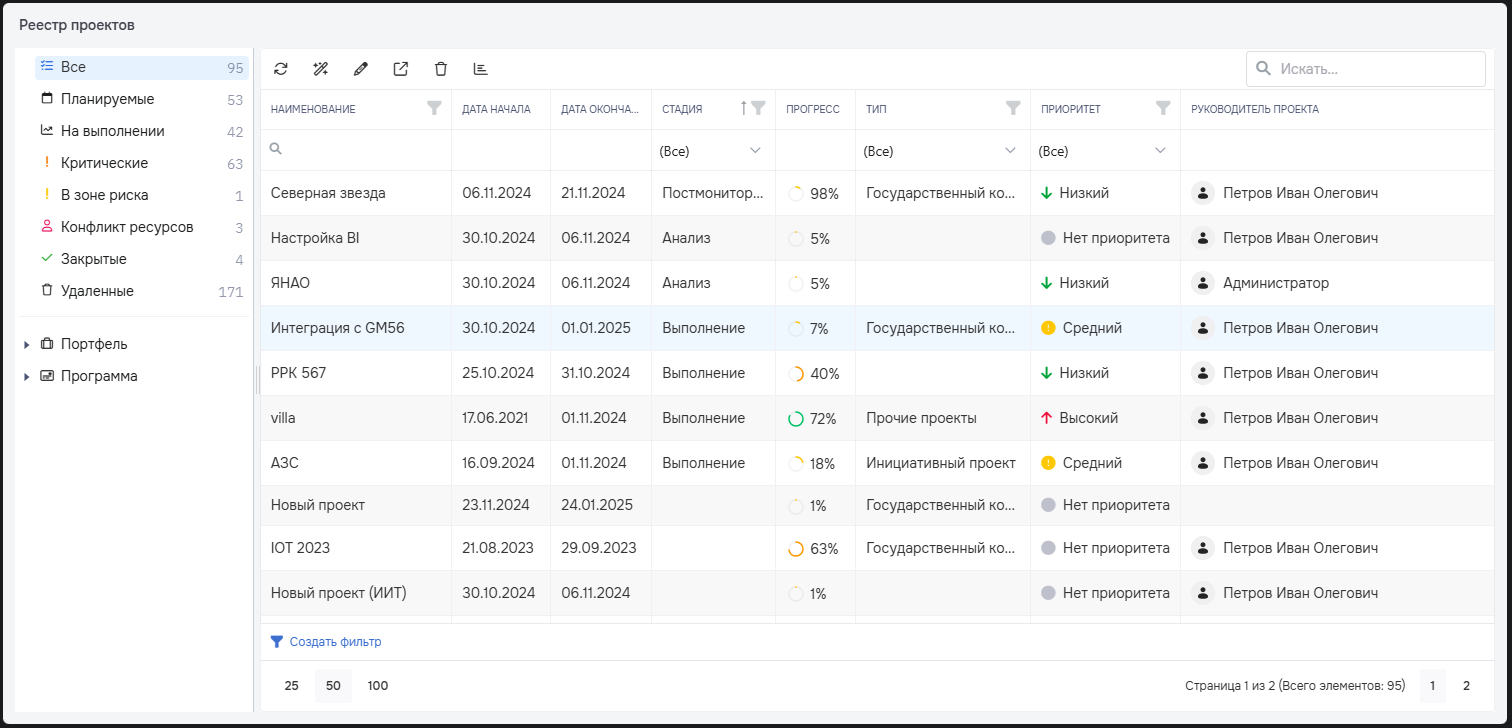
Task: Open the filter icon on Приоритет column
Action: [1163, 108]
